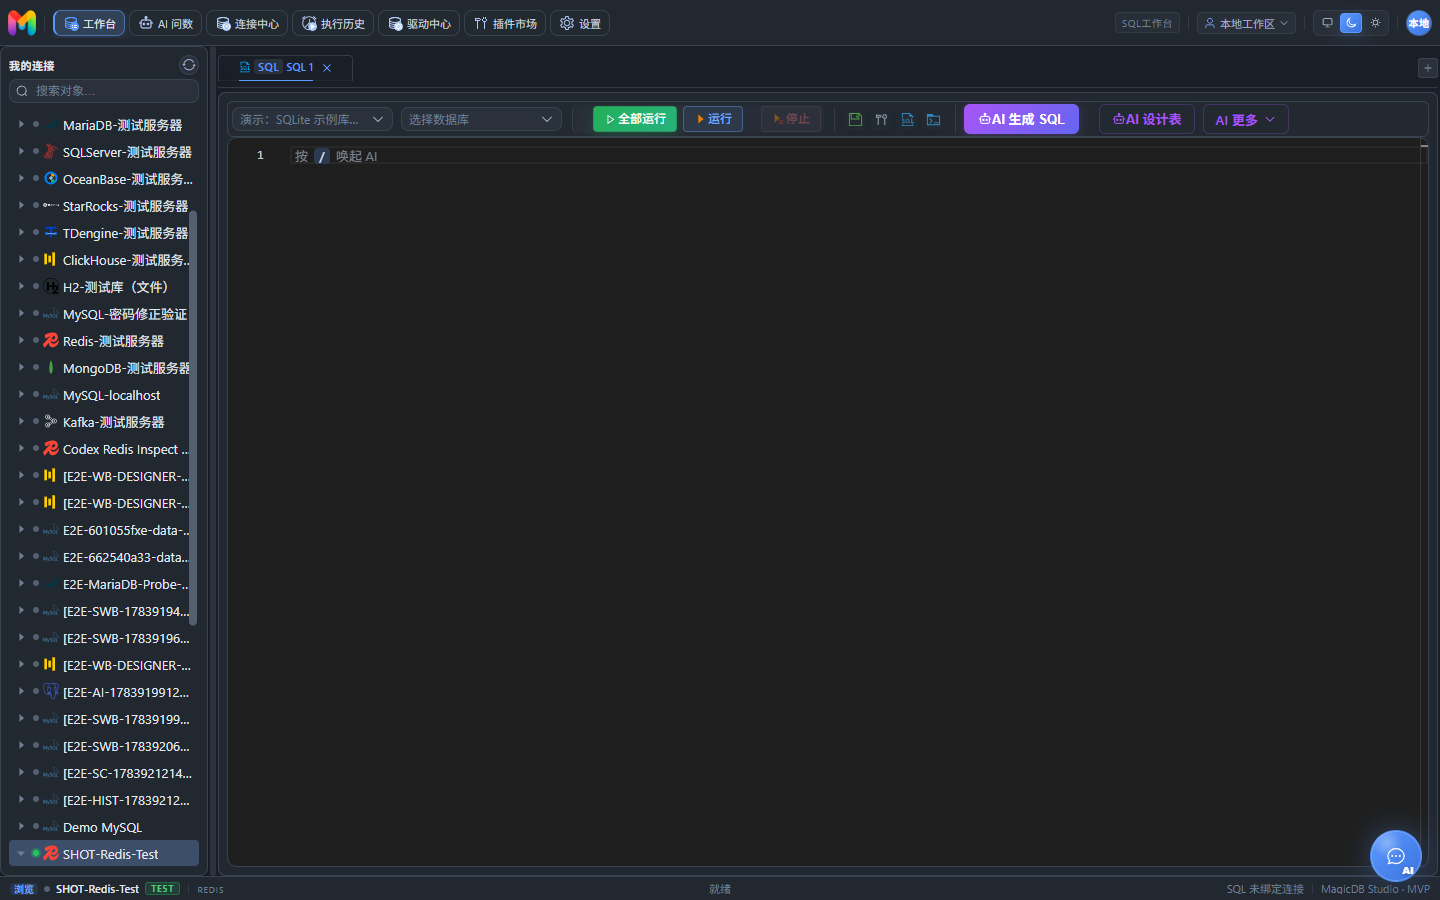
Task: Click the SQL file icon in toolbar
Action: (x=907, y=119)
